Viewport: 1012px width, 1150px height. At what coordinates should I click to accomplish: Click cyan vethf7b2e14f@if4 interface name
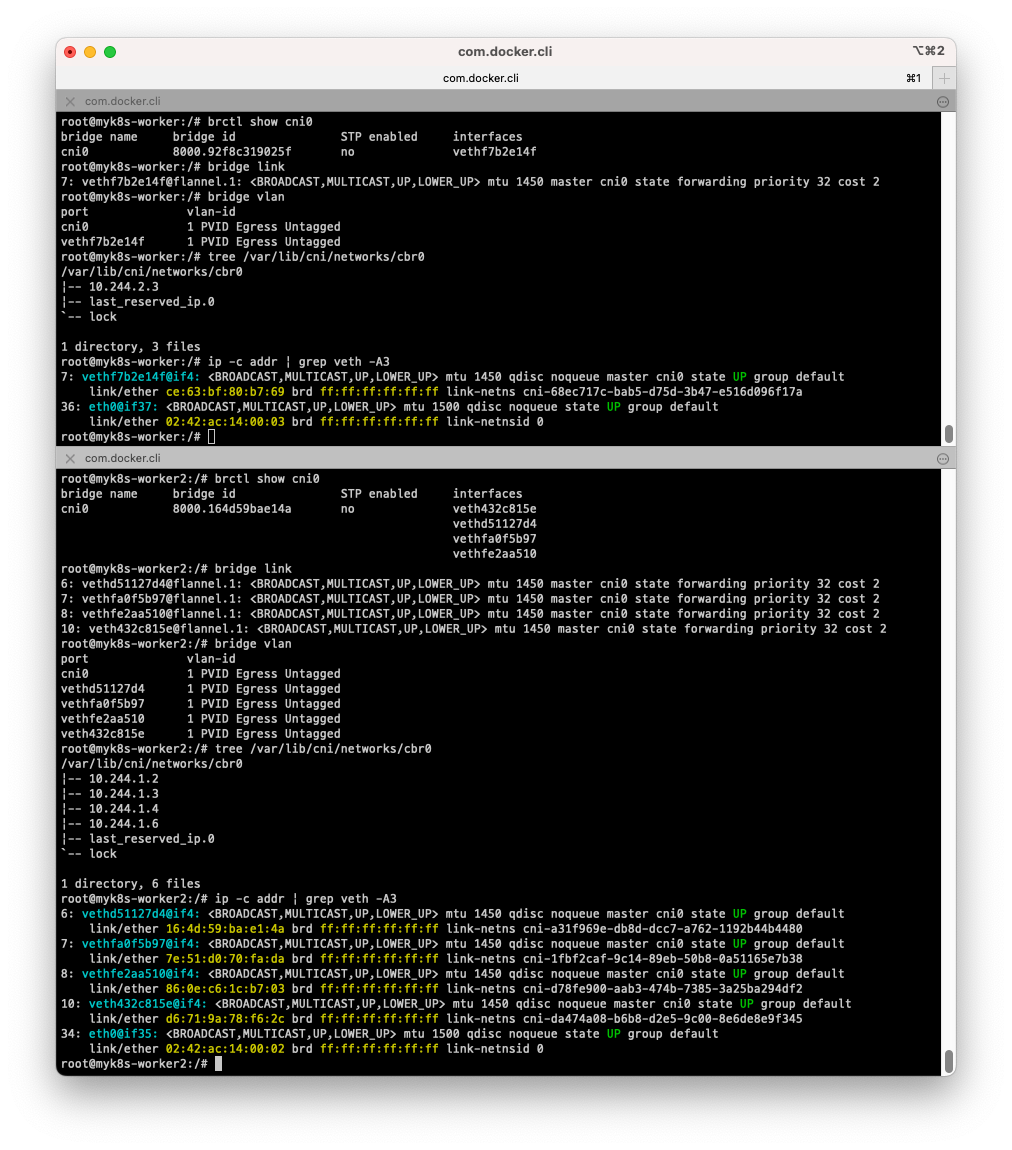tap(141, 377)
